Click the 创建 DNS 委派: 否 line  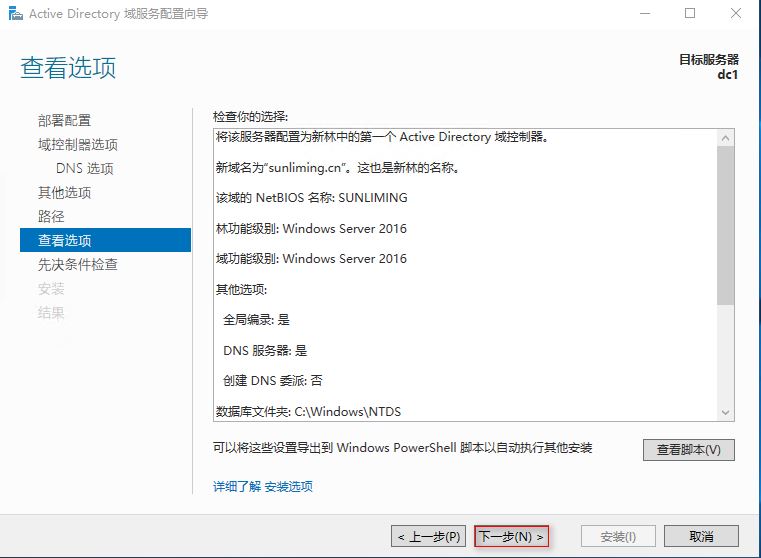tap(272, 380)
